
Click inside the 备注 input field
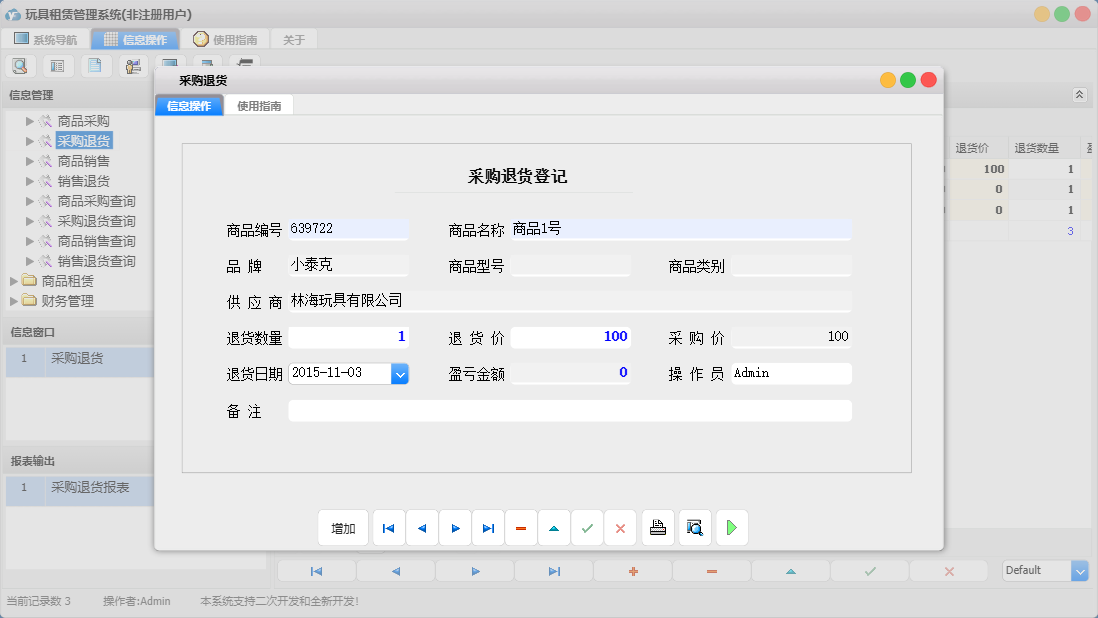[569, 410]
